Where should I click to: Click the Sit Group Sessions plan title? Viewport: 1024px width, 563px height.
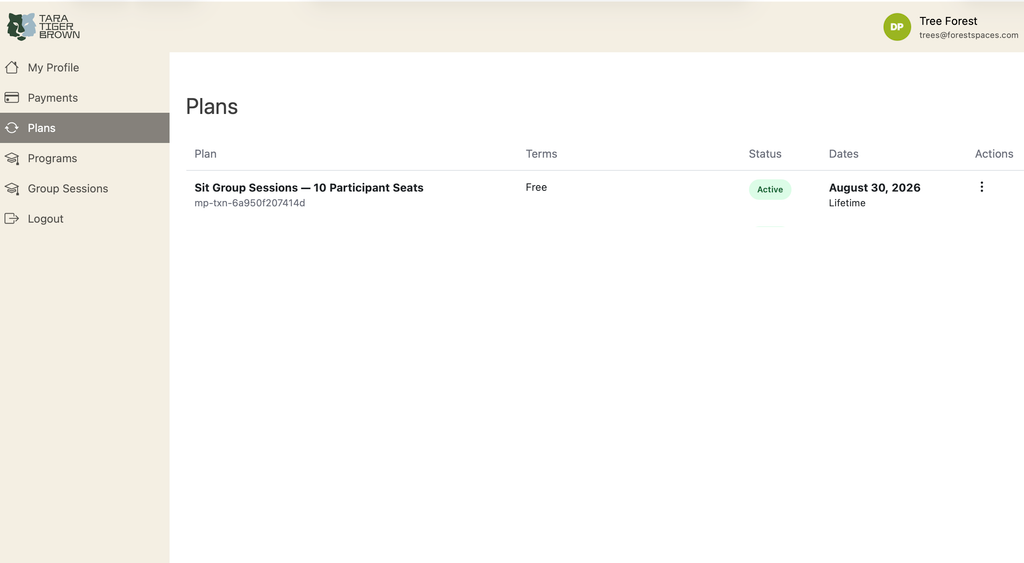[309, 187]
